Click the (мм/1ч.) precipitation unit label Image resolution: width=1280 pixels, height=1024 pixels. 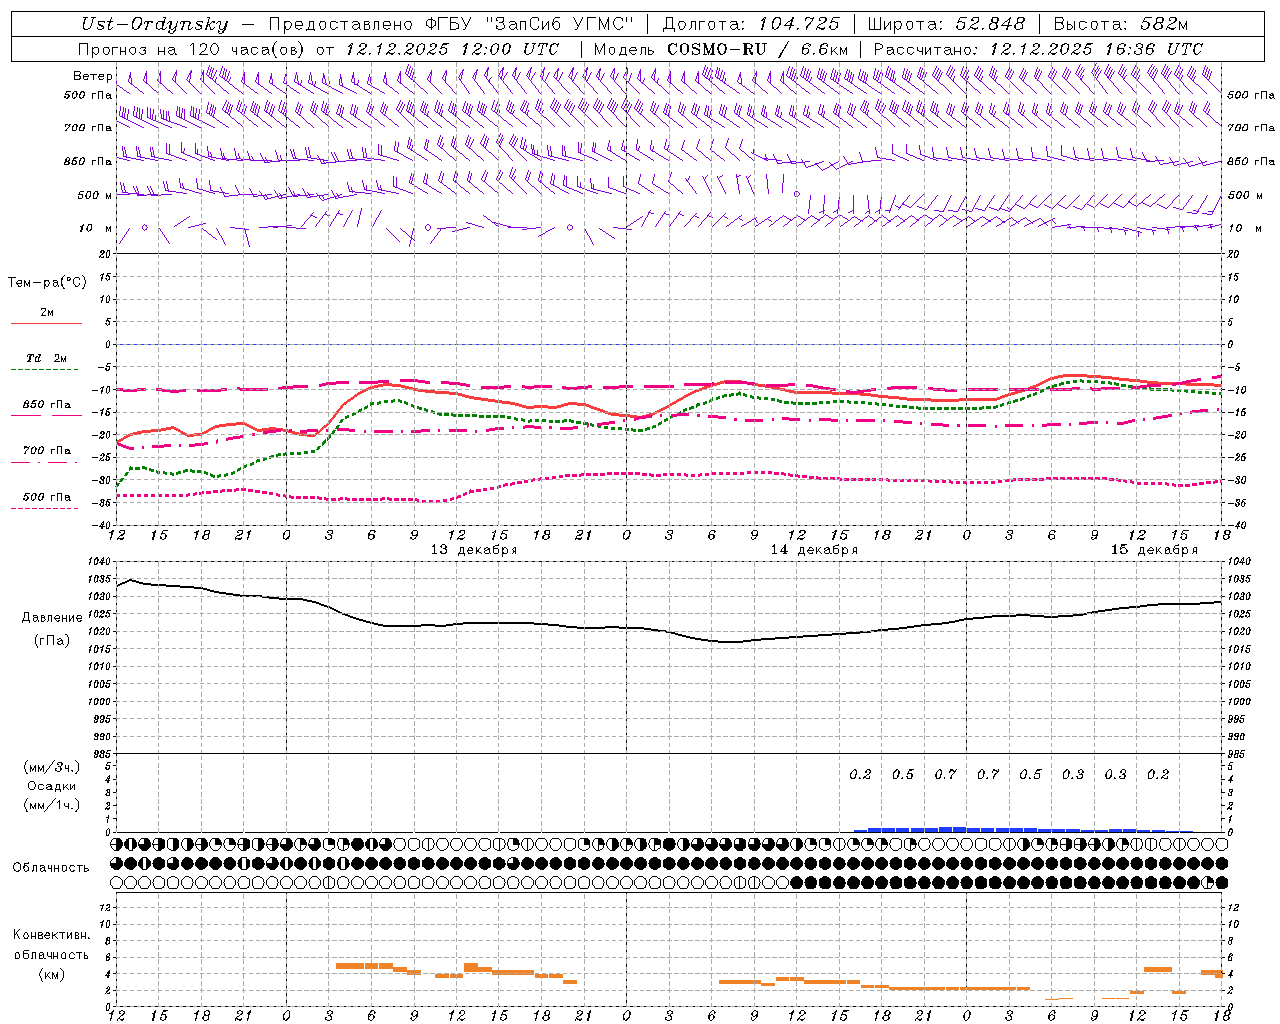pyautogui.click(x=52, y=805)
